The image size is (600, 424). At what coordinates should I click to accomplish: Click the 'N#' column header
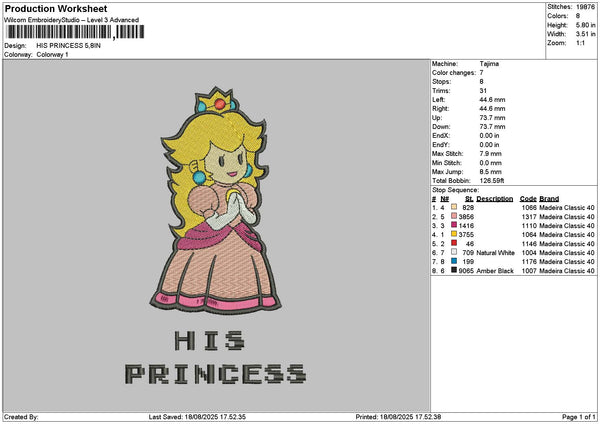point(444,199)
